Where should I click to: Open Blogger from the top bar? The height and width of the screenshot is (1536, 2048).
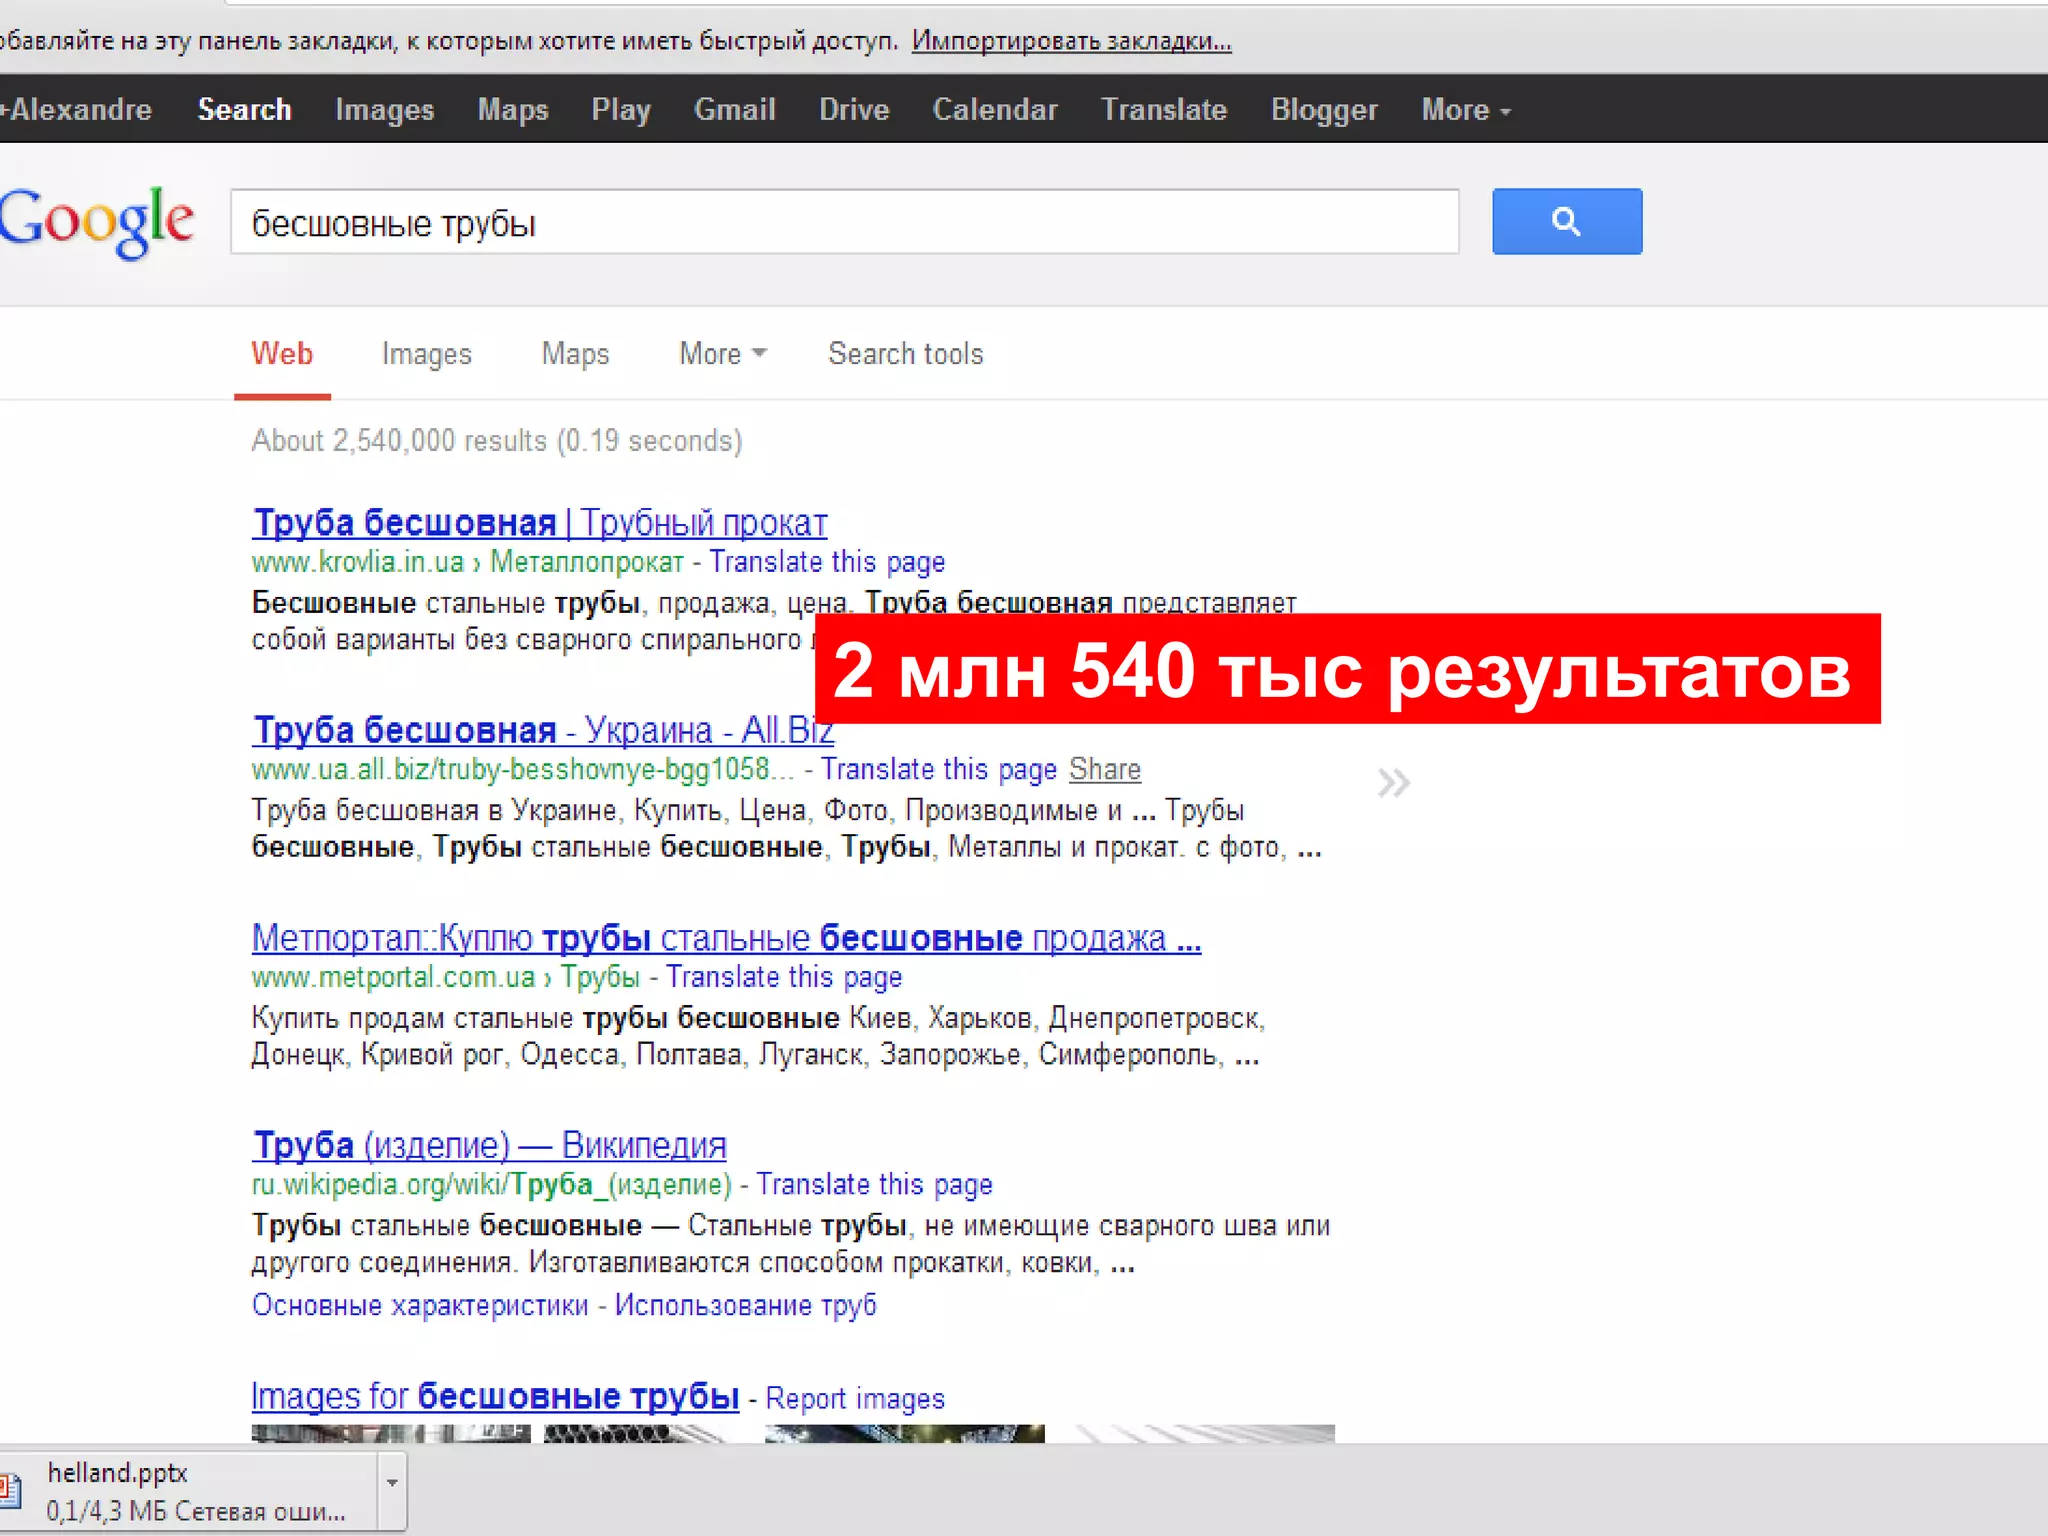pyautogui.click(x=1324, y=109)
